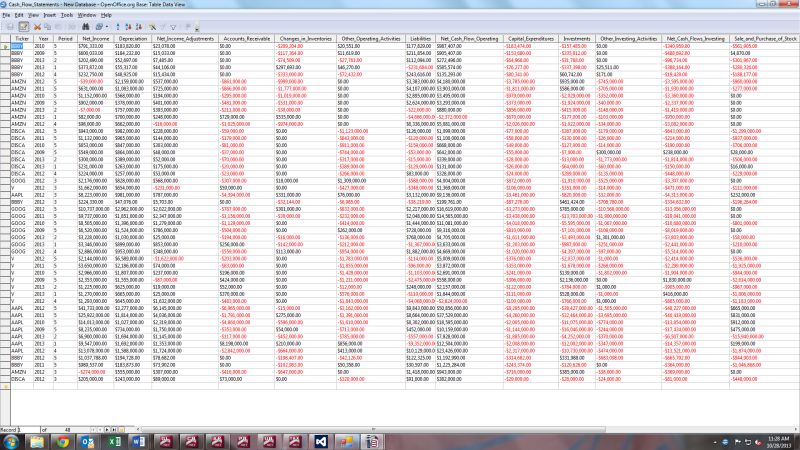Open the Help menu

tap(106, 15)
